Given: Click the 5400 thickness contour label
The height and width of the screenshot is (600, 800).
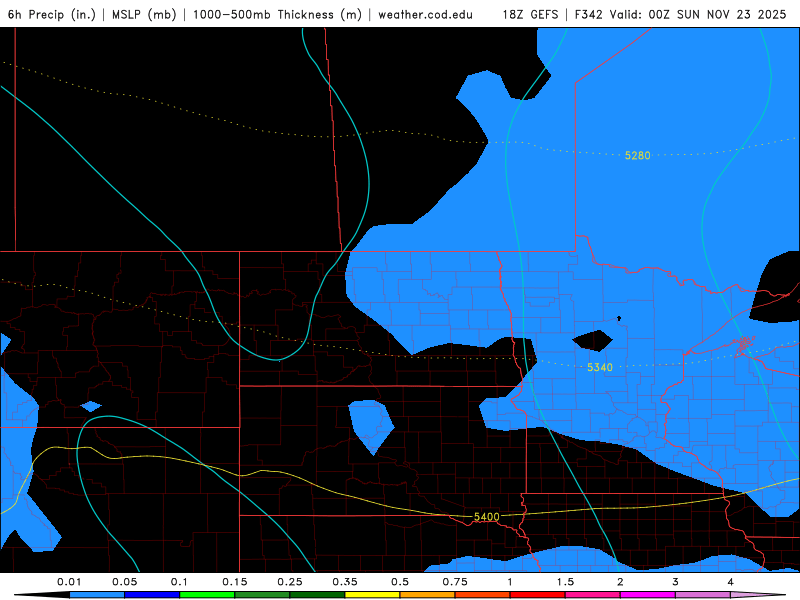Looking at the screenshot, I should 487,517.
